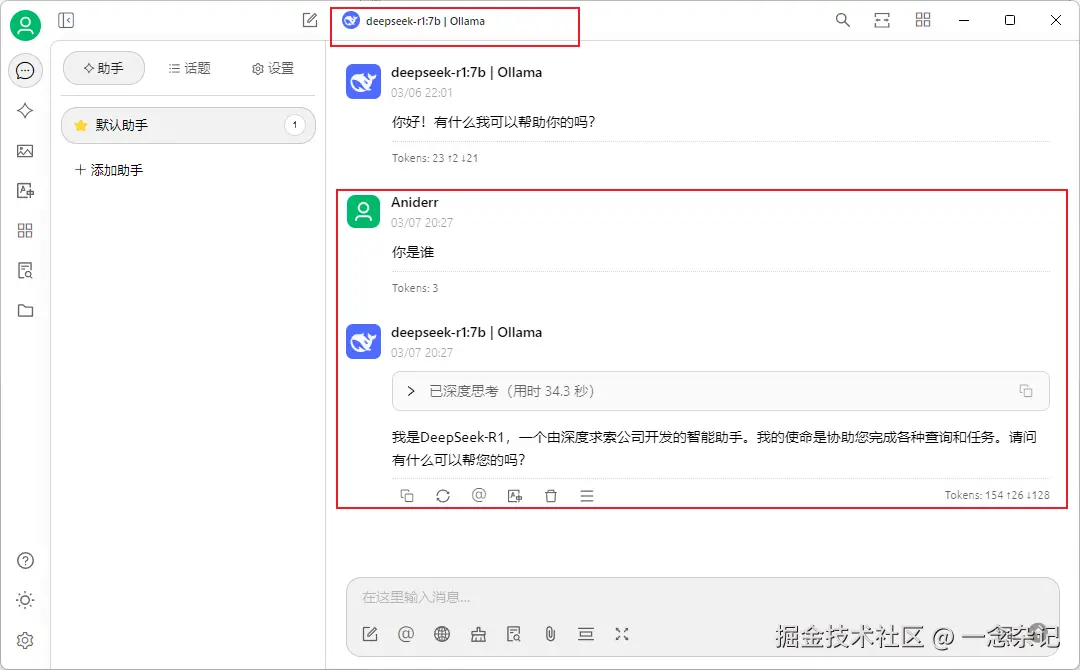Click the topic count badge on 默认助手
This screenshot has height=670, width=1080.
coord(295,125)
